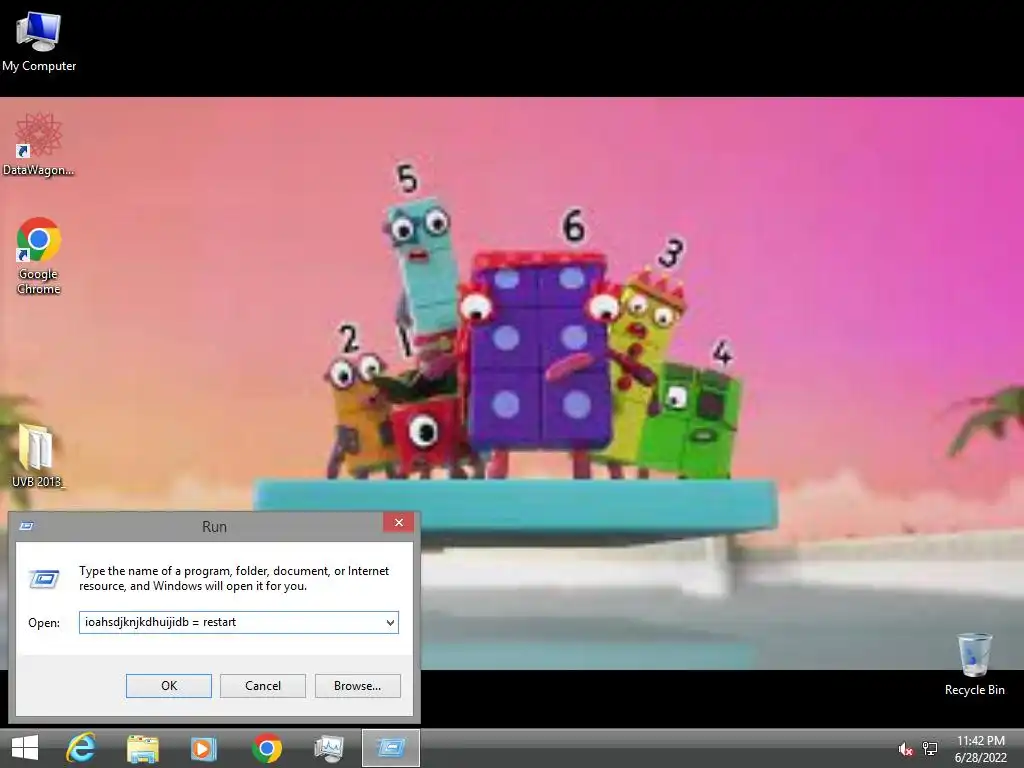Open the My Computer desktop icon

pyautogui.click(x=39, y=41)
